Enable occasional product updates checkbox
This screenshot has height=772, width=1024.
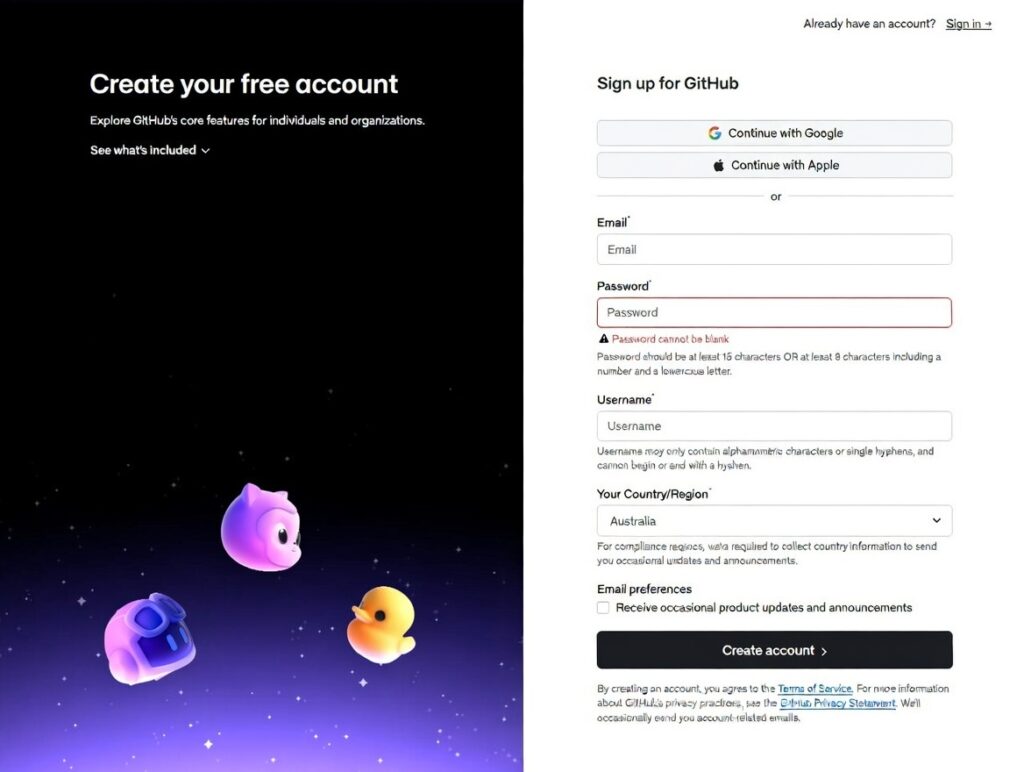[x=603, y=607]
